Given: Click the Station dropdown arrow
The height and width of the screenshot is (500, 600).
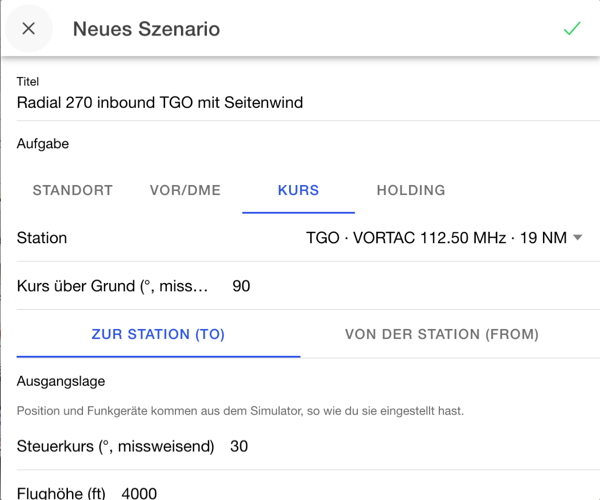Looking at the screenshot, I should coord(578,238).
